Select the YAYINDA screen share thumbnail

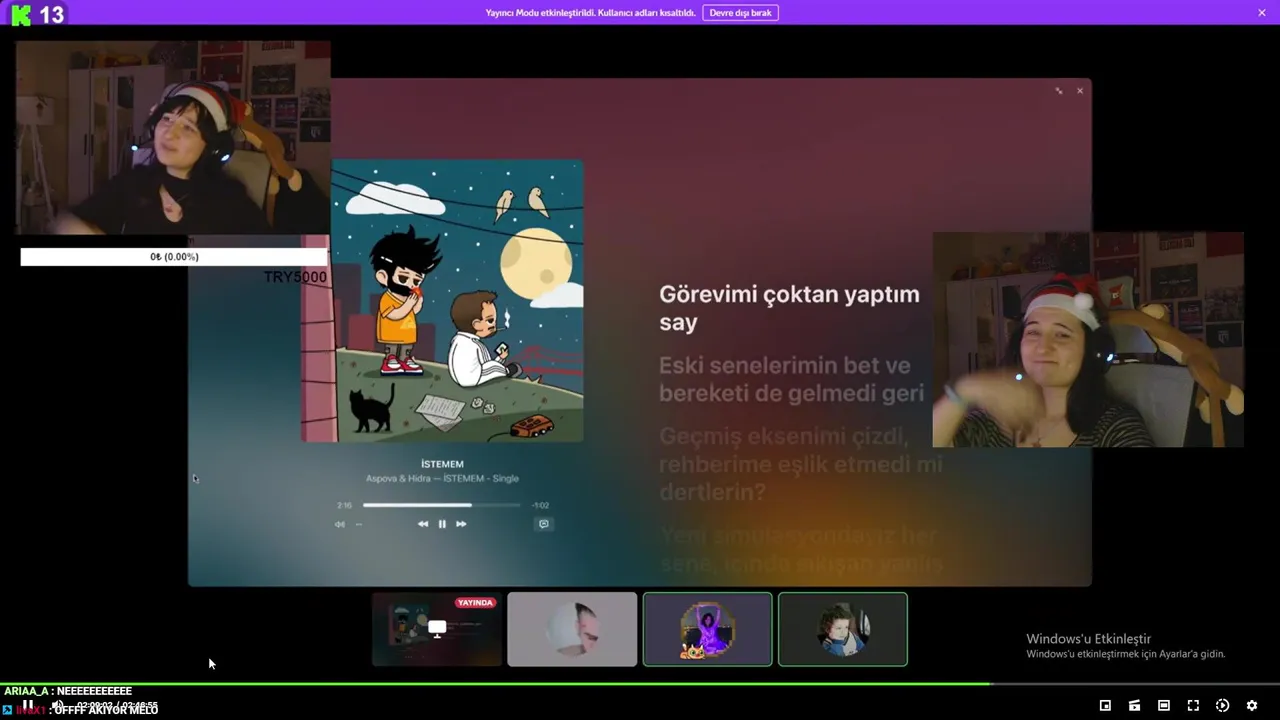click(437, 629)
